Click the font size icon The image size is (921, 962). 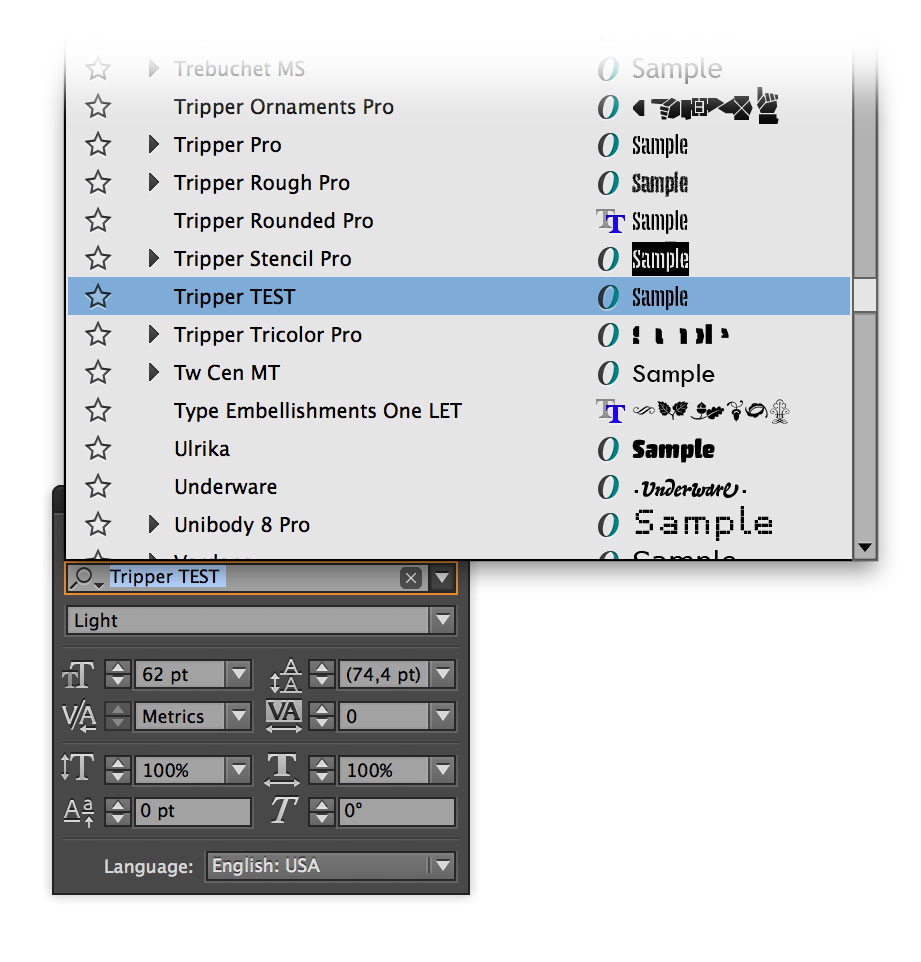(x=79, y=675)
